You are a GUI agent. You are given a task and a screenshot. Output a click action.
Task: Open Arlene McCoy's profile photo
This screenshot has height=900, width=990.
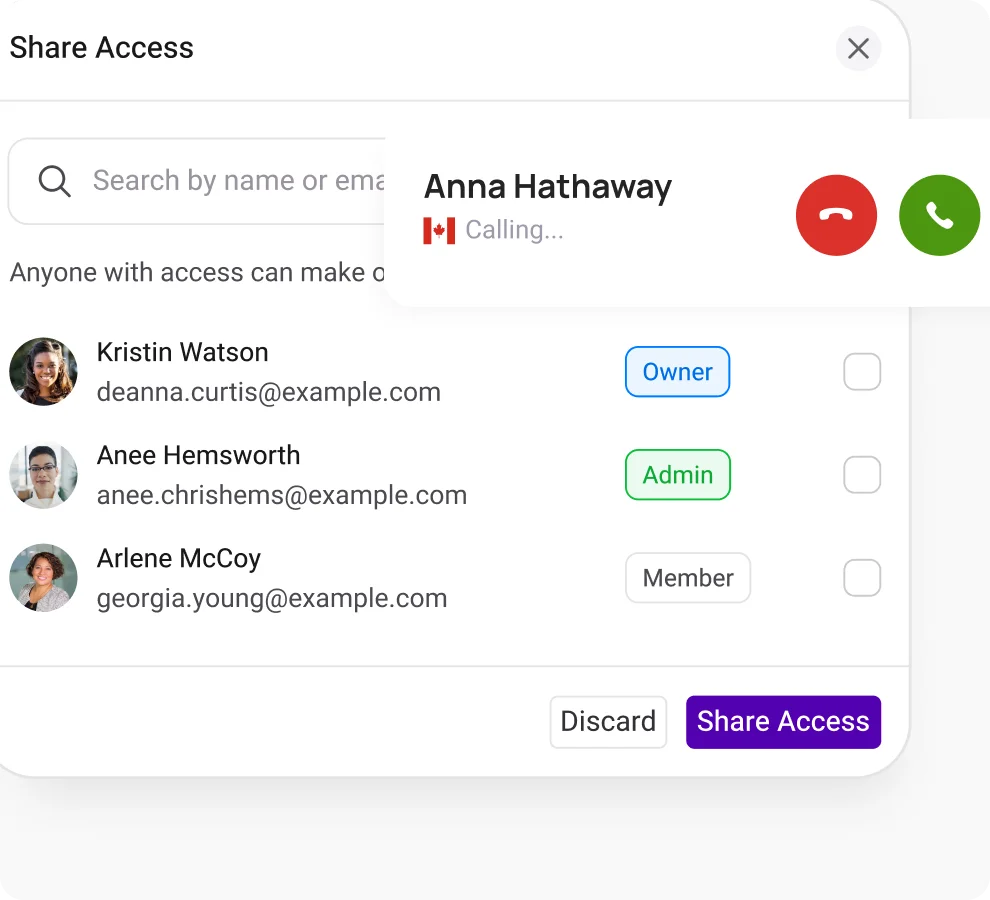click(44, 578)
